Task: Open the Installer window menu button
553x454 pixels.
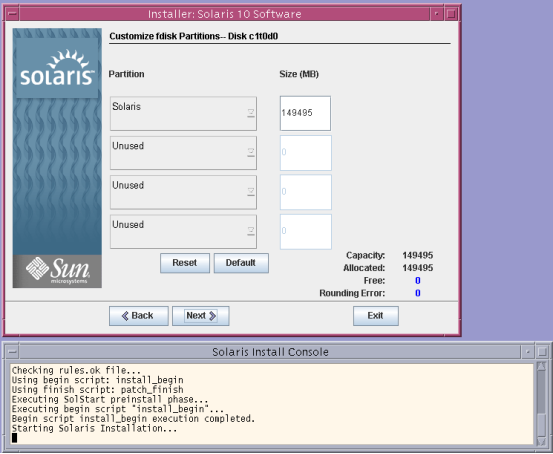Action: point(12,14)
